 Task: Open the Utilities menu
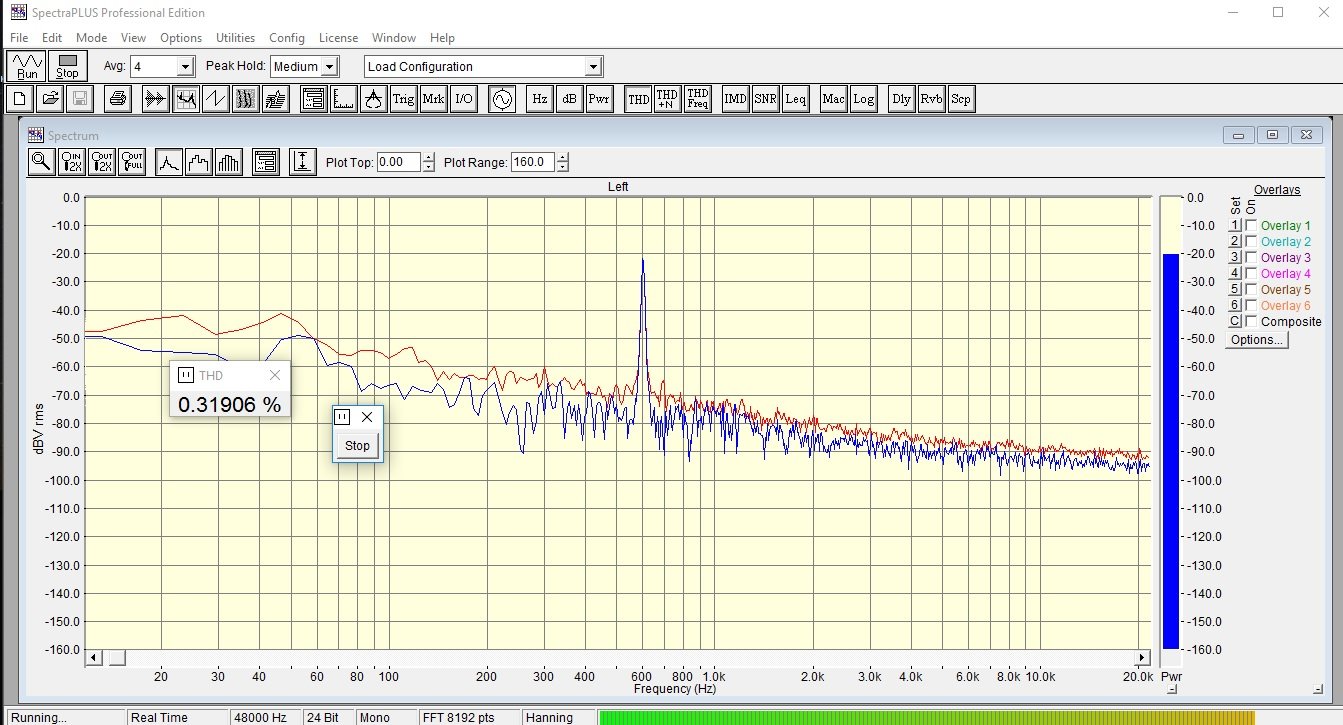(x=235, y=38)
